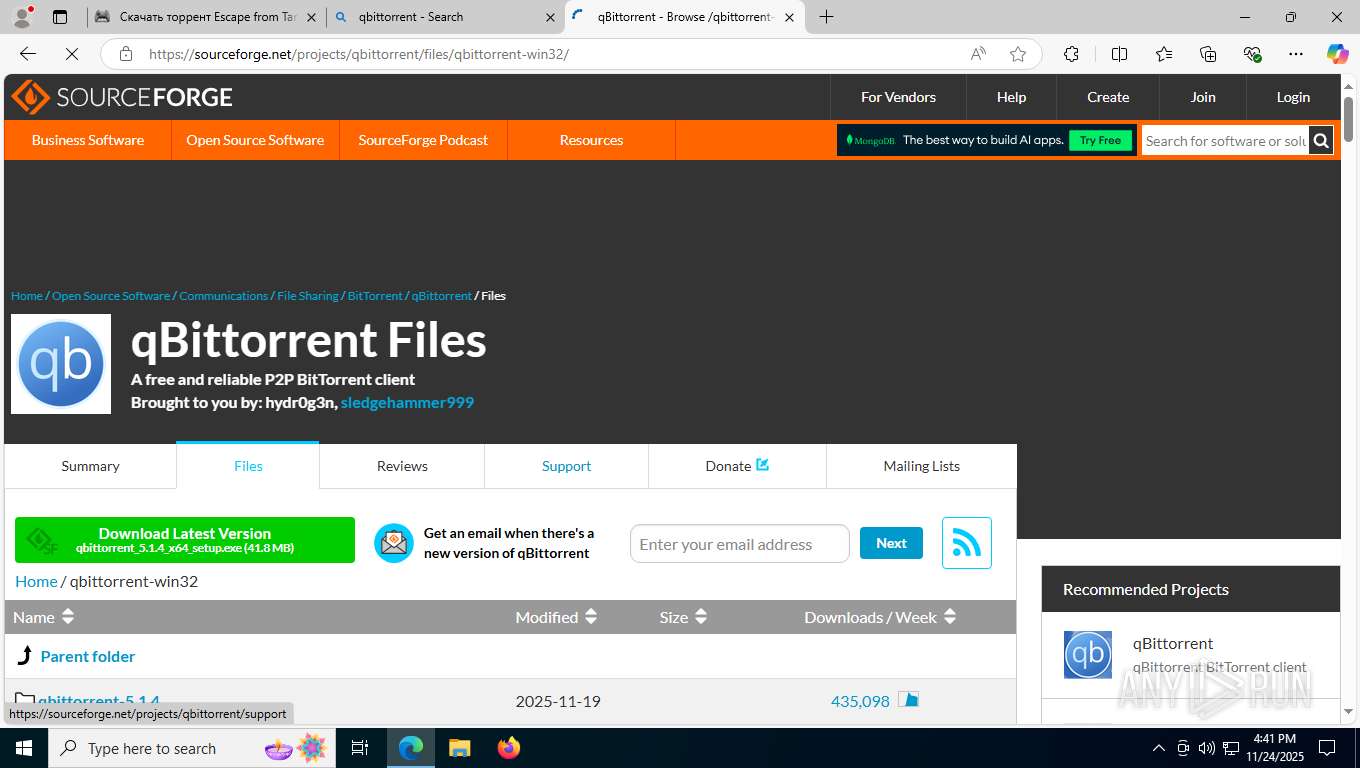The image size is (1360, 768).
Task: Switch to Escape from Tarkov torrent tab
Action: pos(207,17)
